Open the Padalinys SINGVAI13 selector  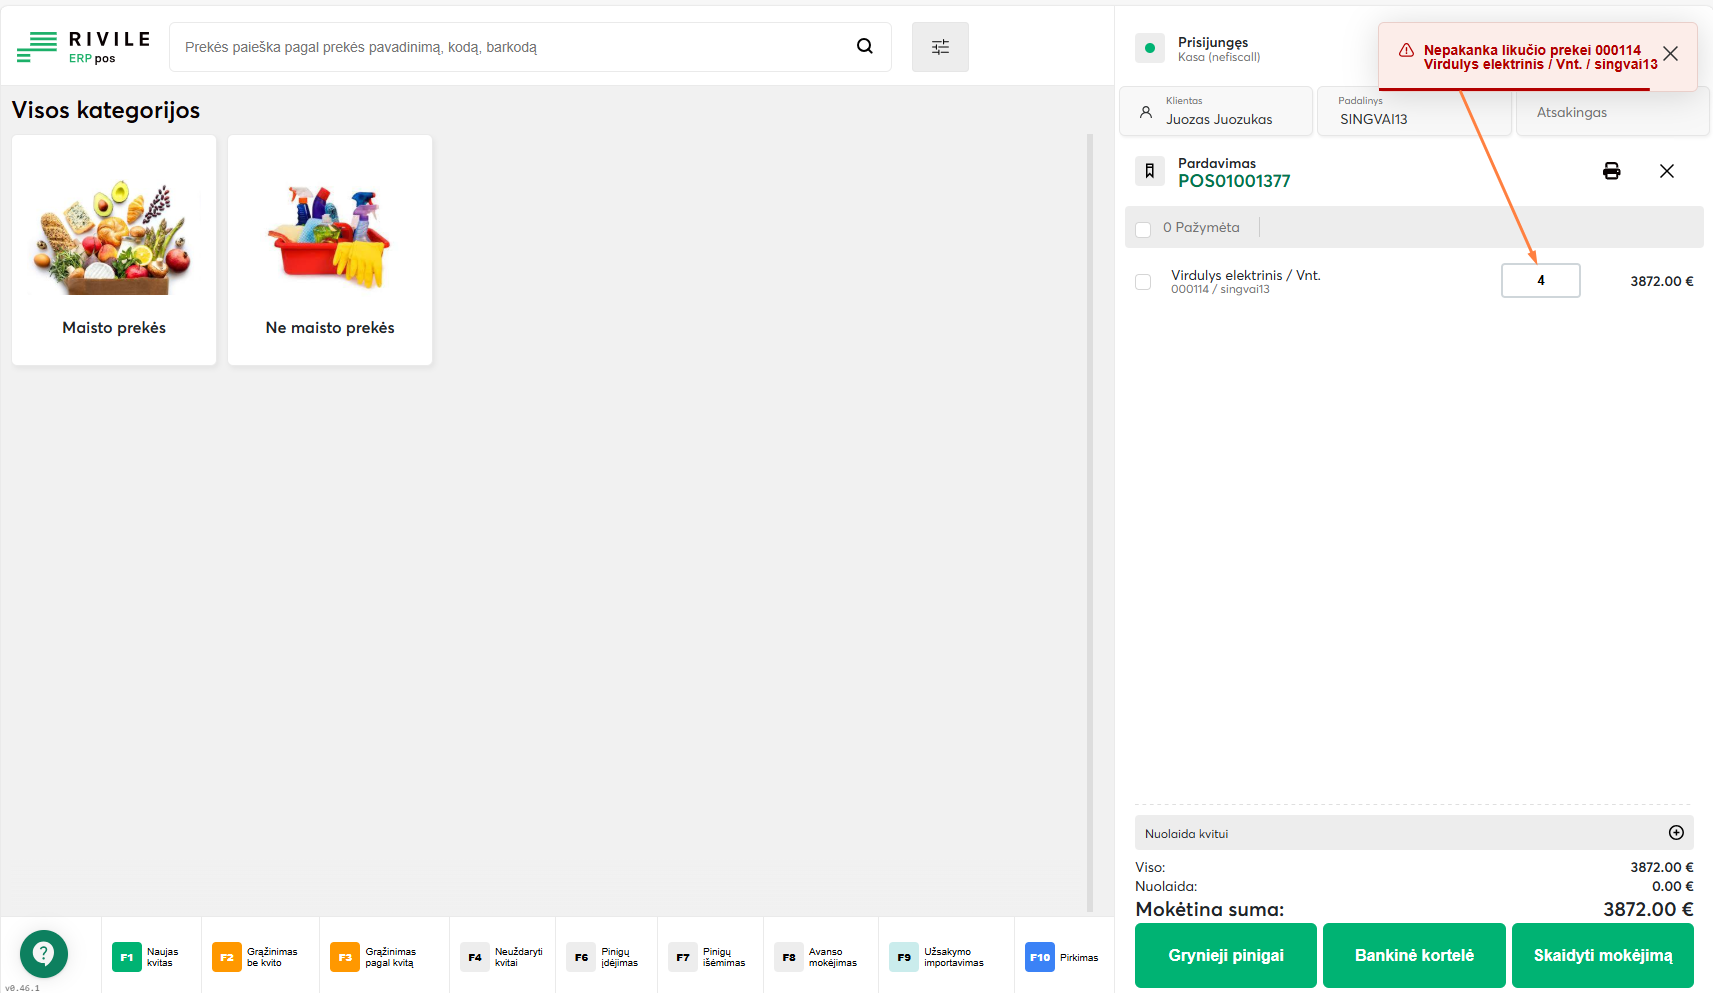pyautogui.click(x=1412, y=111)
